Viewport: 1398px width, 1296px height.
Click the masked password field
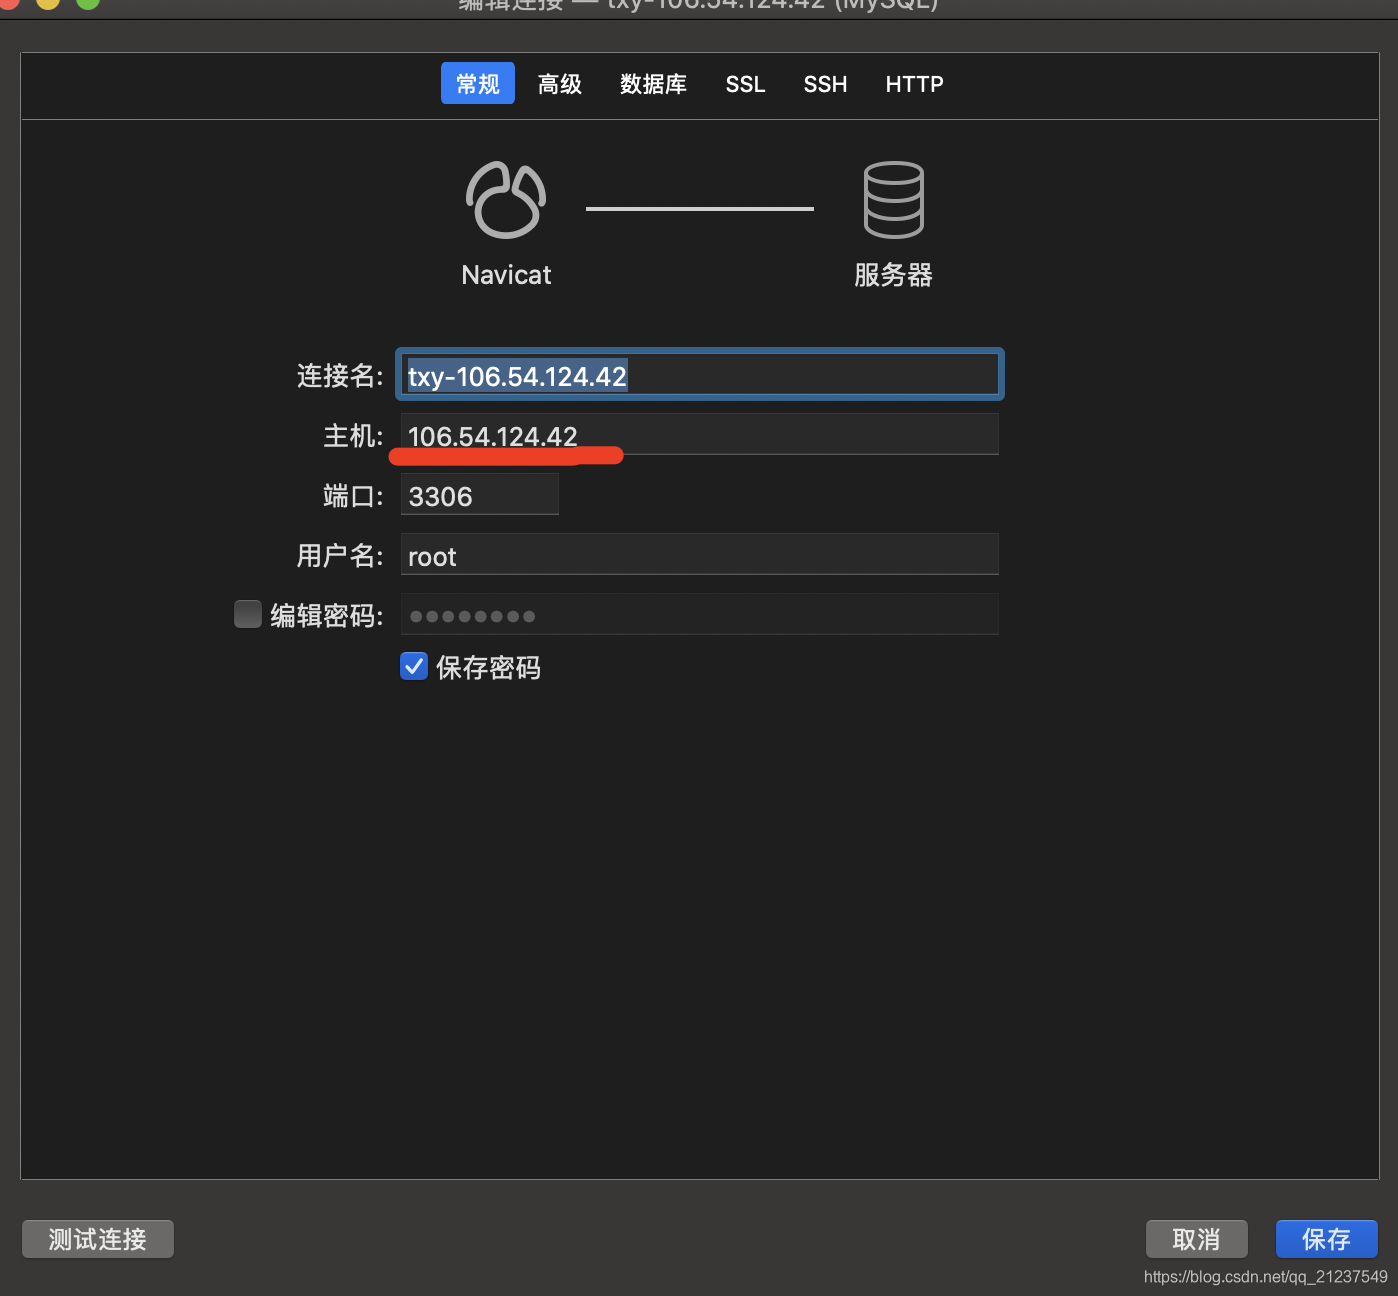coord(700,614)
